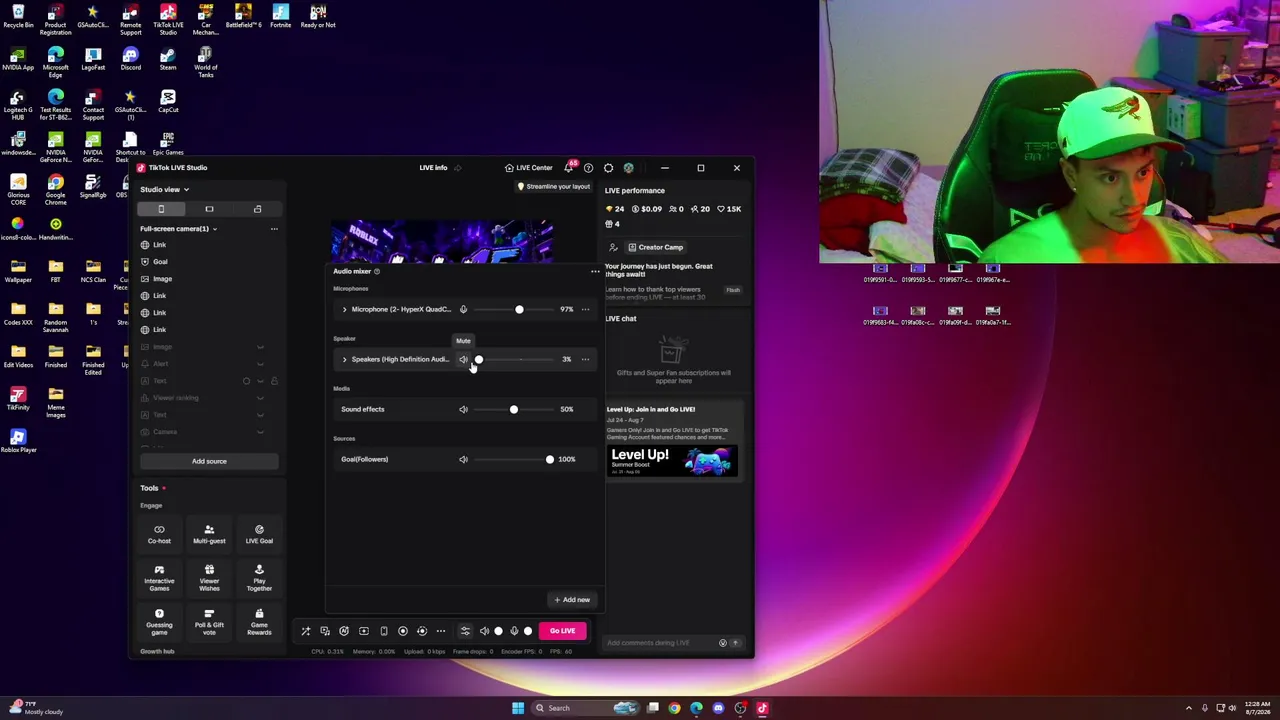
Task: Open Google Chrome from the taskbar
Action: (x=674, y=708)
